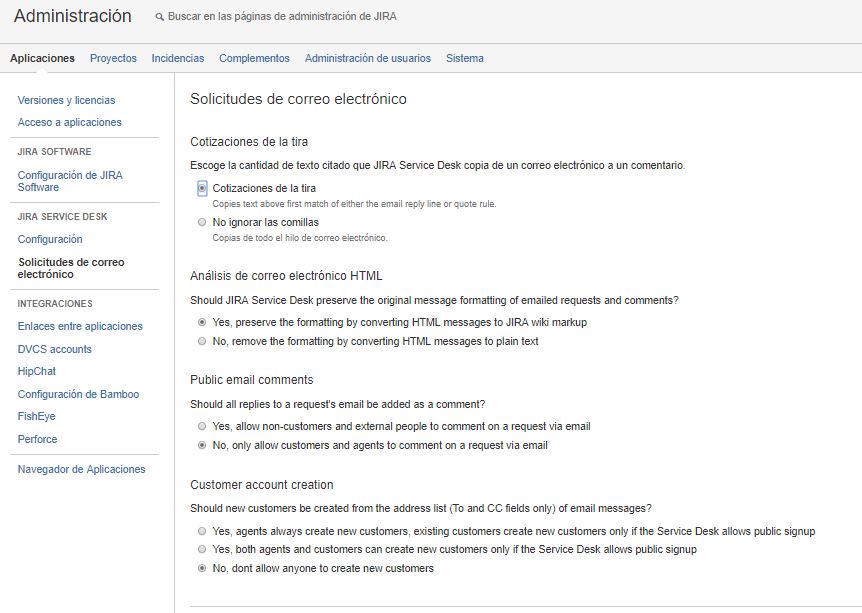This screenshot has width=862, height=613.
Task: Select Solicitudes de correo electrónico sidebar item
Action: (x=71, y=268)
